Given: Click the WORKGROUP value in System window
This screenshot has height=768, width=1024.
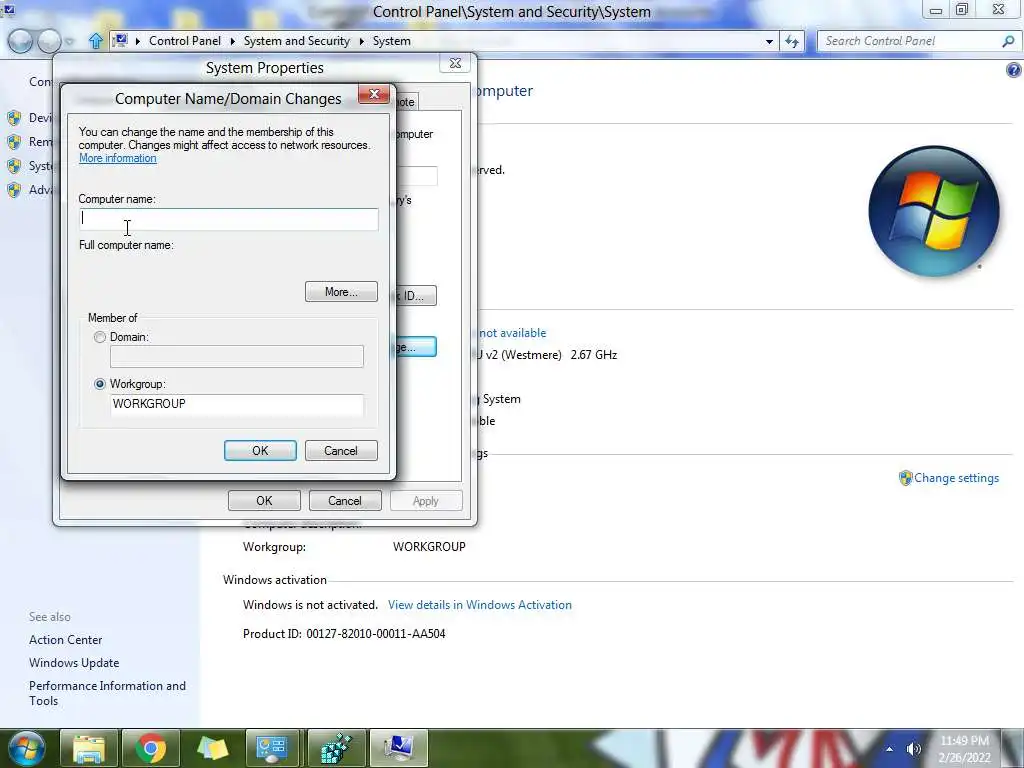Looking at the screenshot, I should 429,547.
